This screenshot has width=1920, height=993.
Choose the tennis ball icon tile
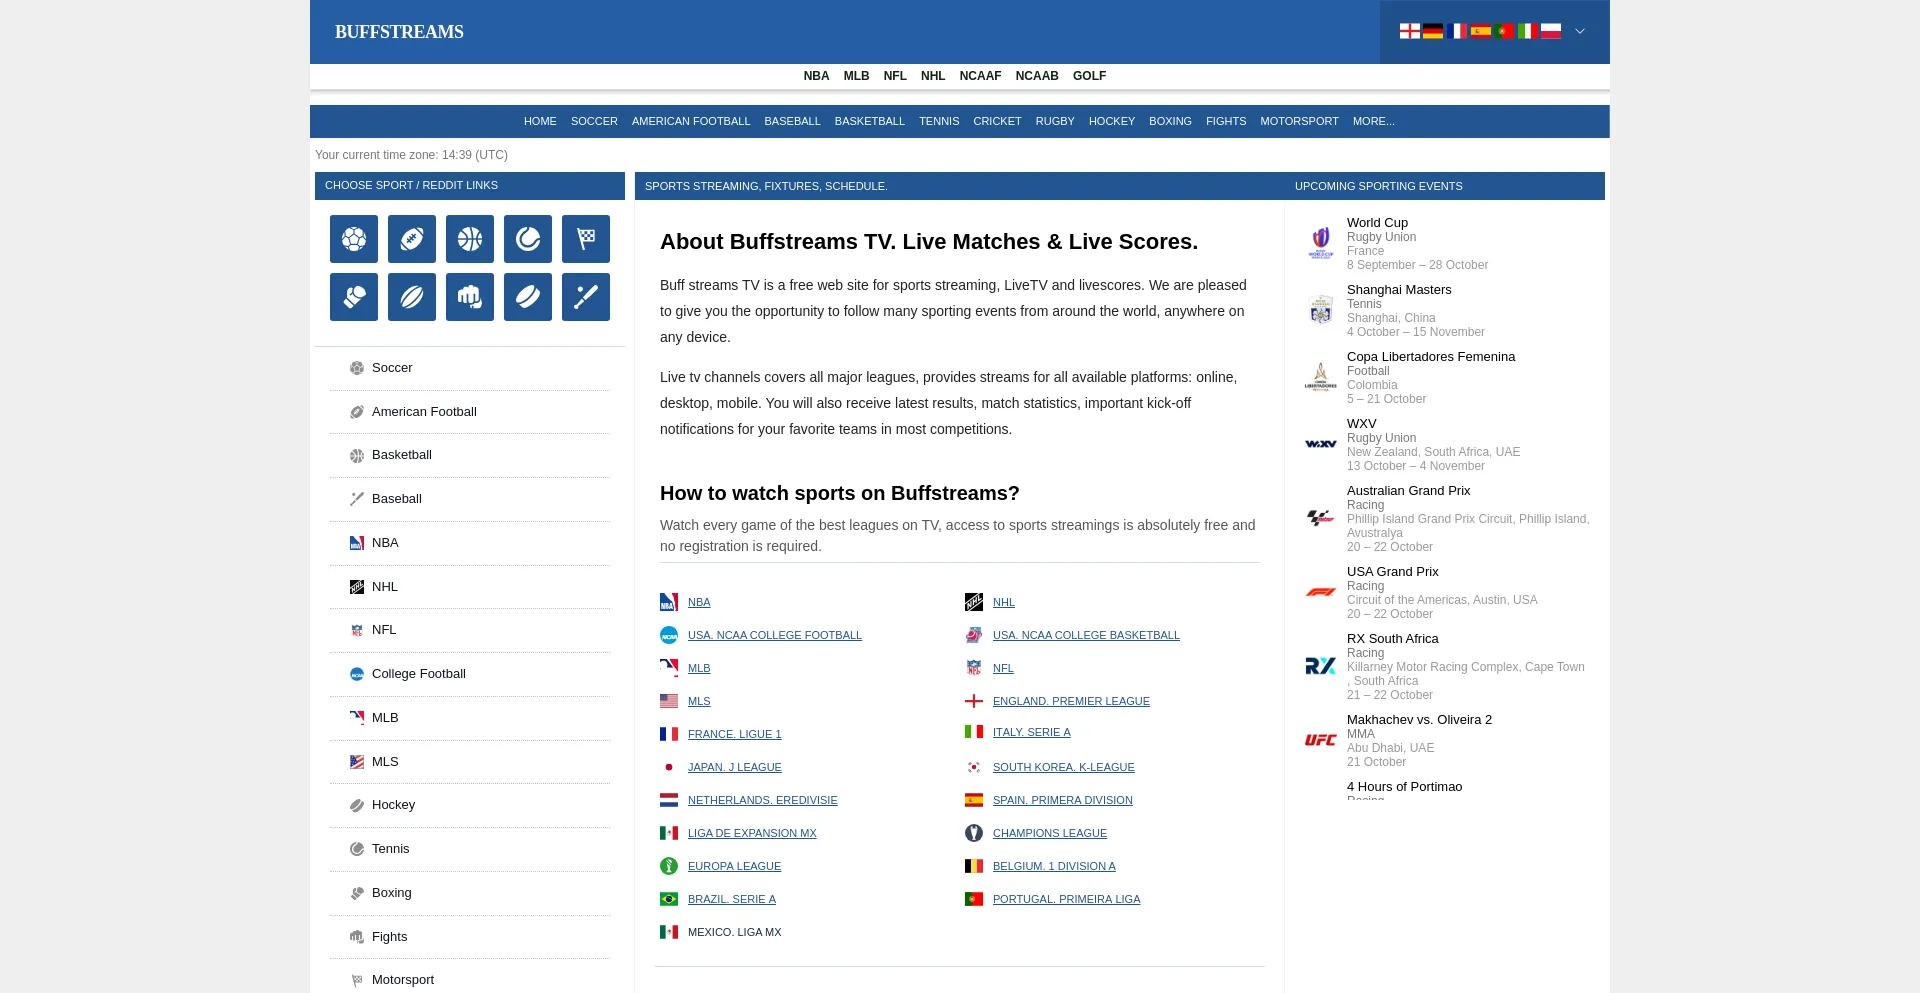pos(528,239)
